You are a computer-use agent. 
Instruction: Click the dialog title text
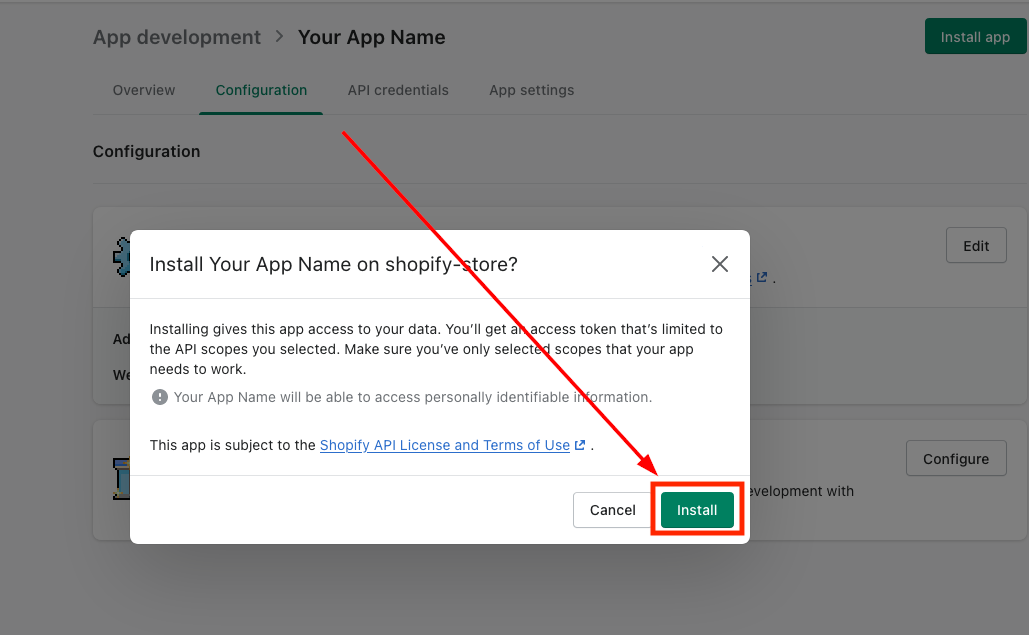tap(333, 264)
